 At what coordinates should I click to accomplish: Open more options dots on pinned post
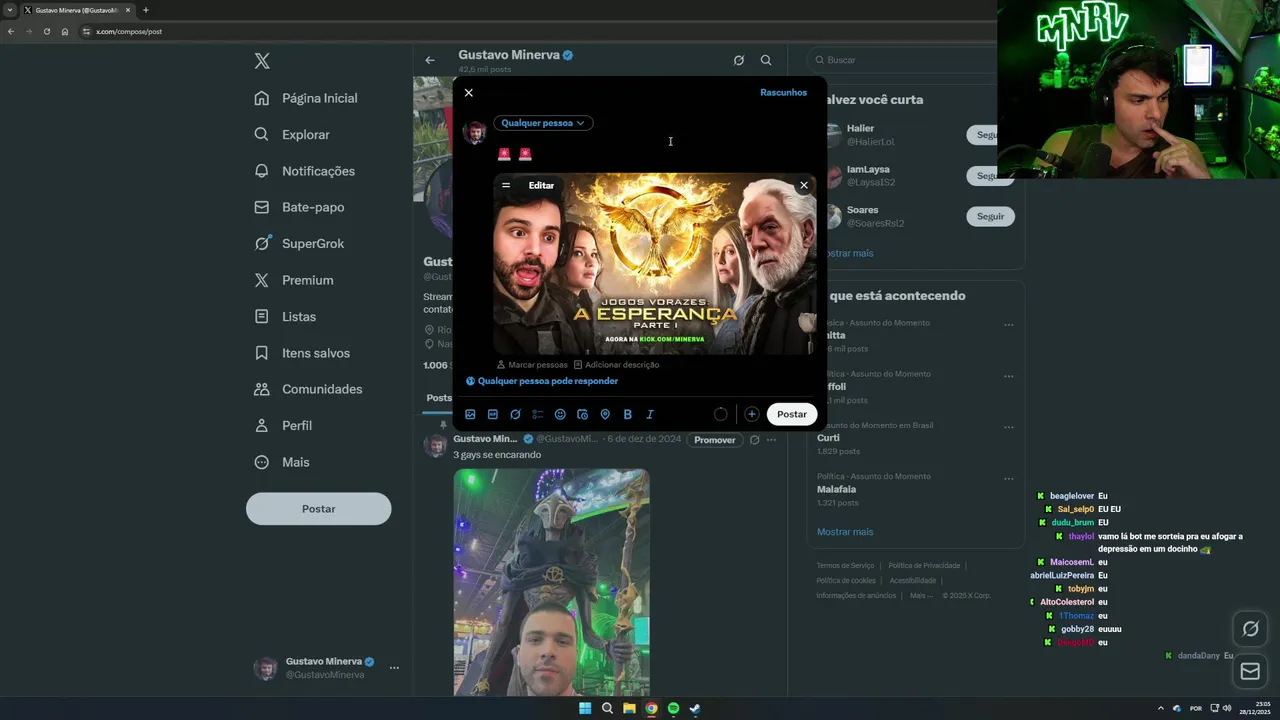coord(771,440)
